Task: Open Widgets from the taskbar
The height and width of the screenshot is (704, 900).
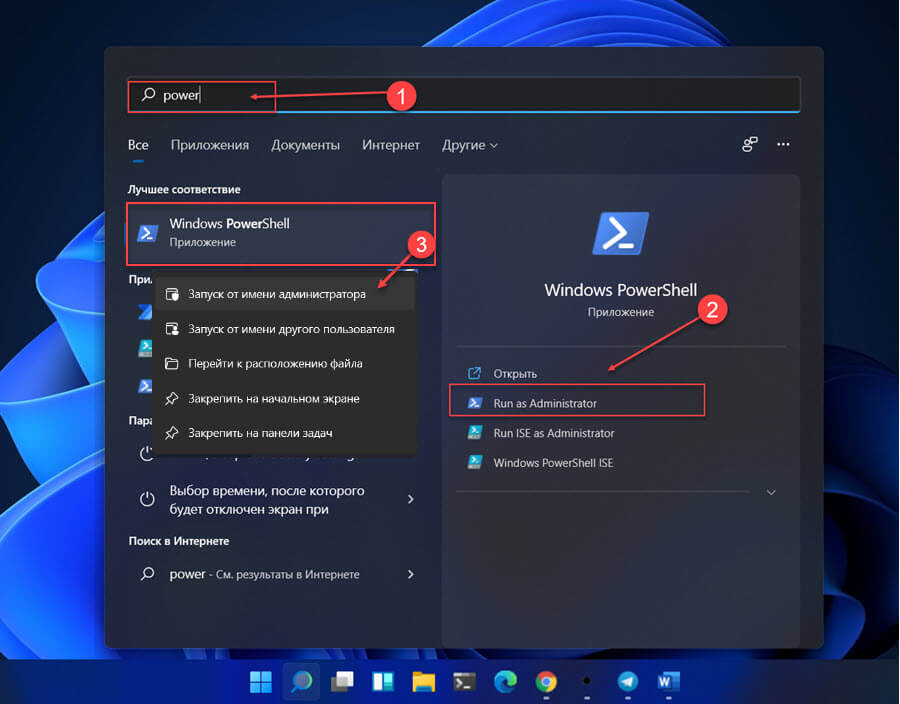Action: [x=383, y=682]
